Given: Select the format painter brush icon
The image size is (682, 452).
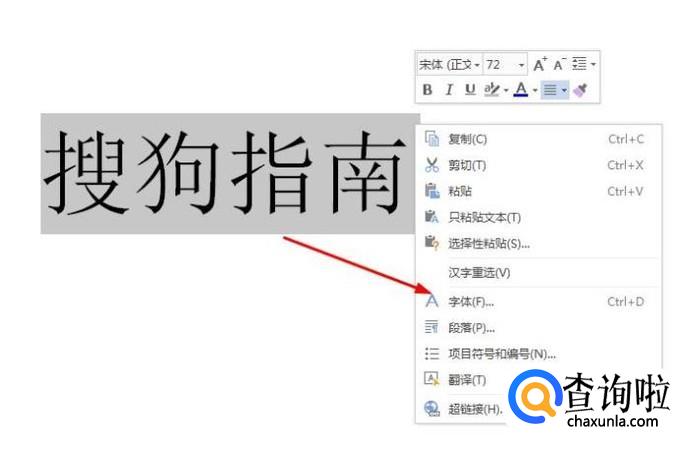Looking at the screenshot, I should click(581, 90).
